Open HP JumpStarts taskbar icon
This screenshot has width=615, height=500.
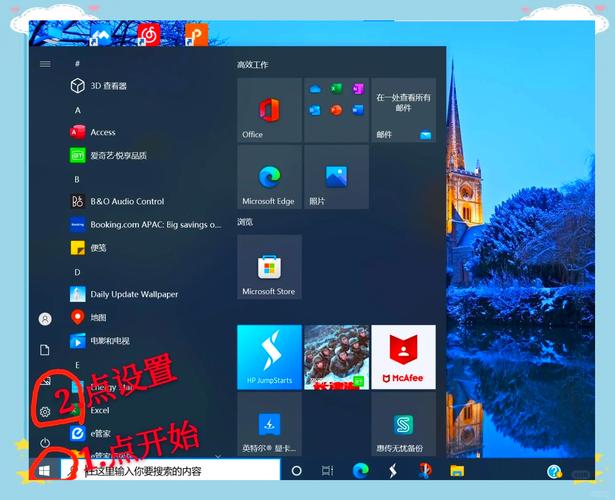tap(393, 471)
